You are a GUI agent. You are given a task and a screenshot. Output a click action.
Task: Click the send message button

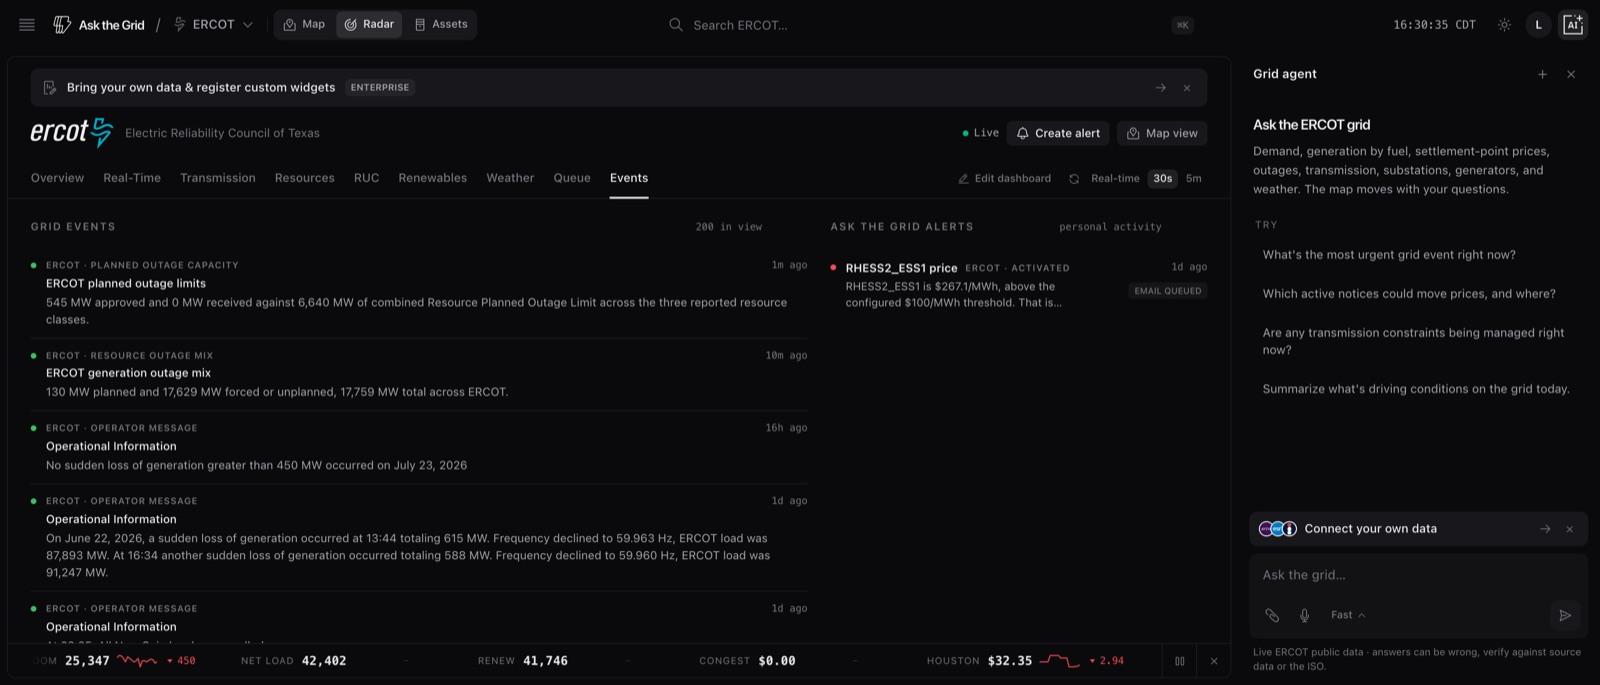pyautogui.click(x=1565, y=615)
